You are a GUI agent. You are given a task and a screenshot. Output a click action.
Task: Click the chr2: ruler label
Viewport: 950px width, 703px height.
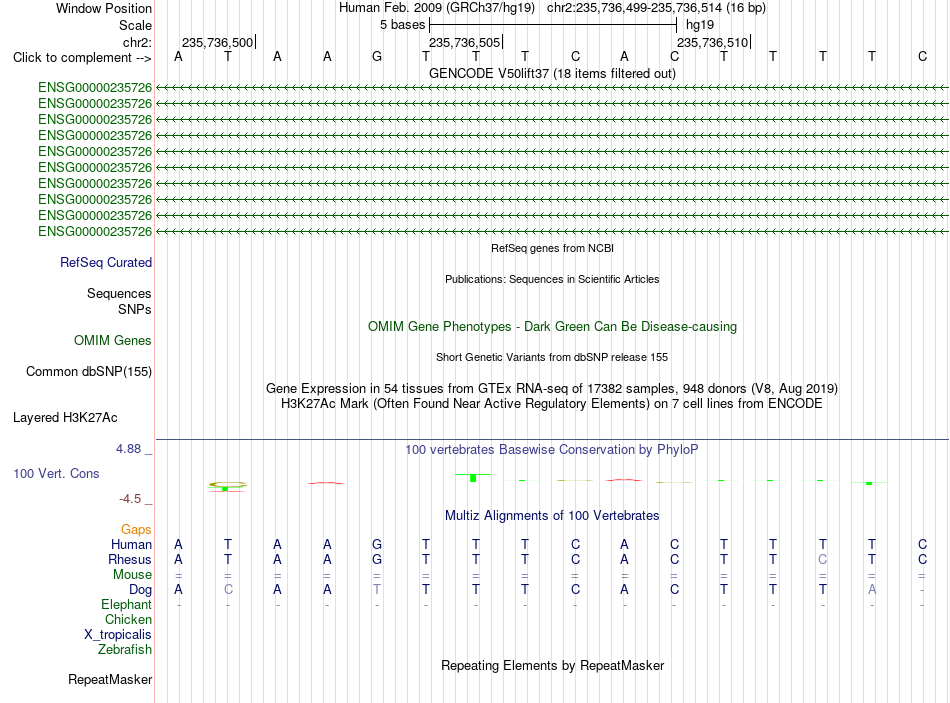pos(137,42)
